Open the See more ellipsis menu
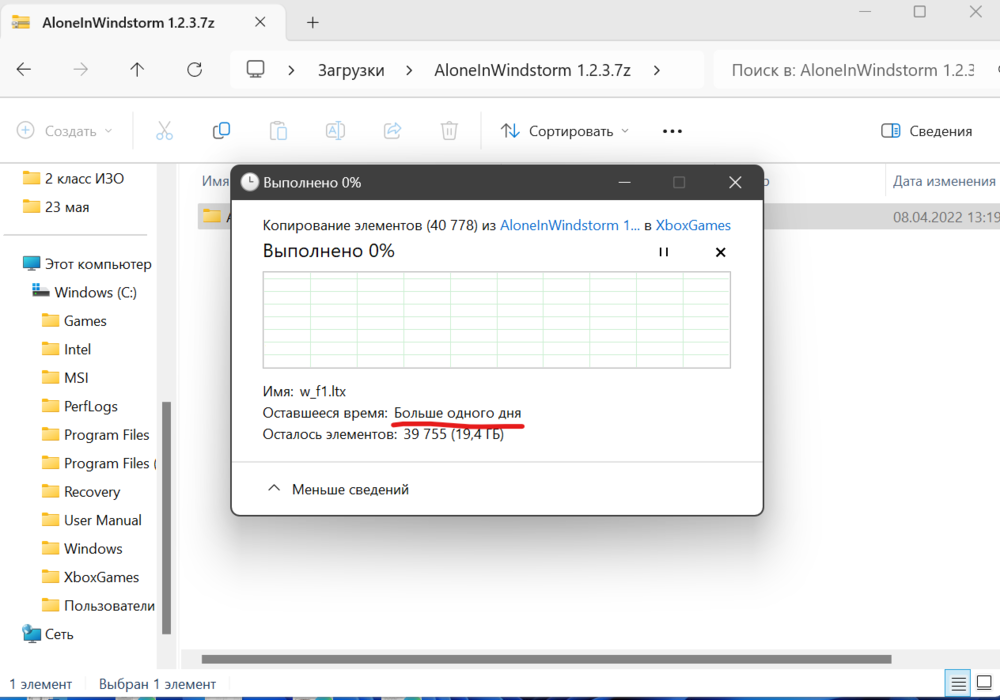This screenshot has height=700, width=1000. tap(671, 130)
